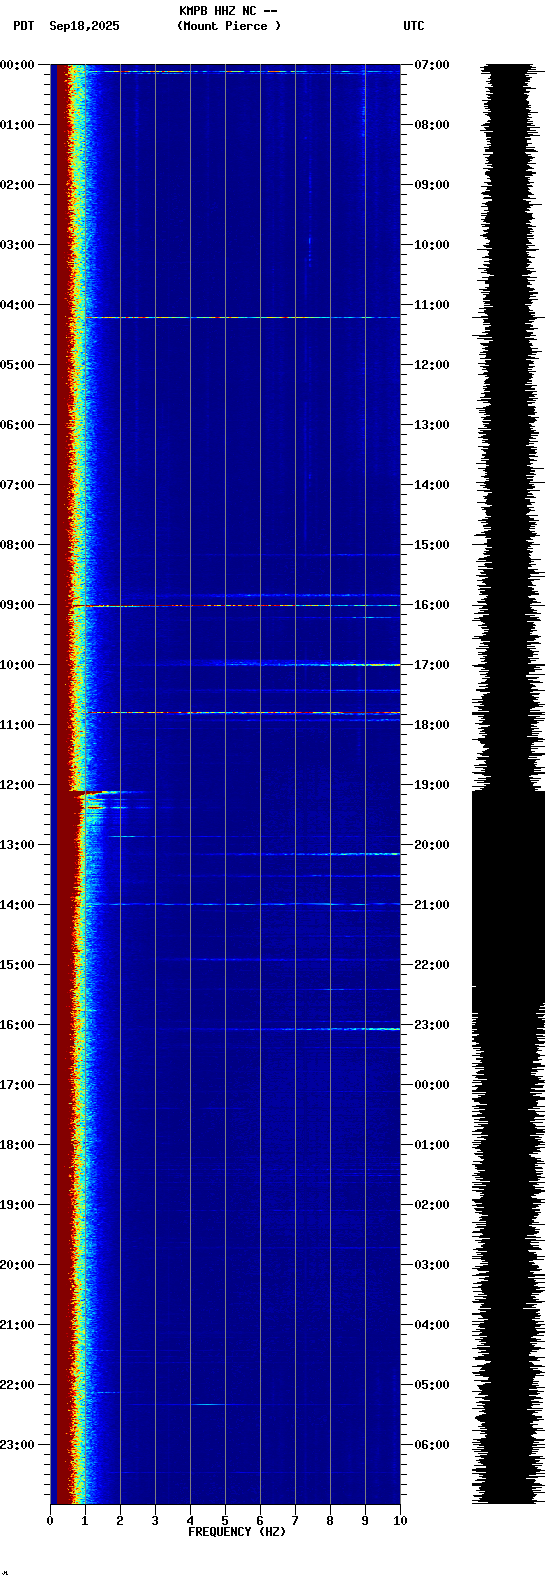Click the '6' tick on the frequency axis
The image size is (552, 1584).
coord(260,1521)
